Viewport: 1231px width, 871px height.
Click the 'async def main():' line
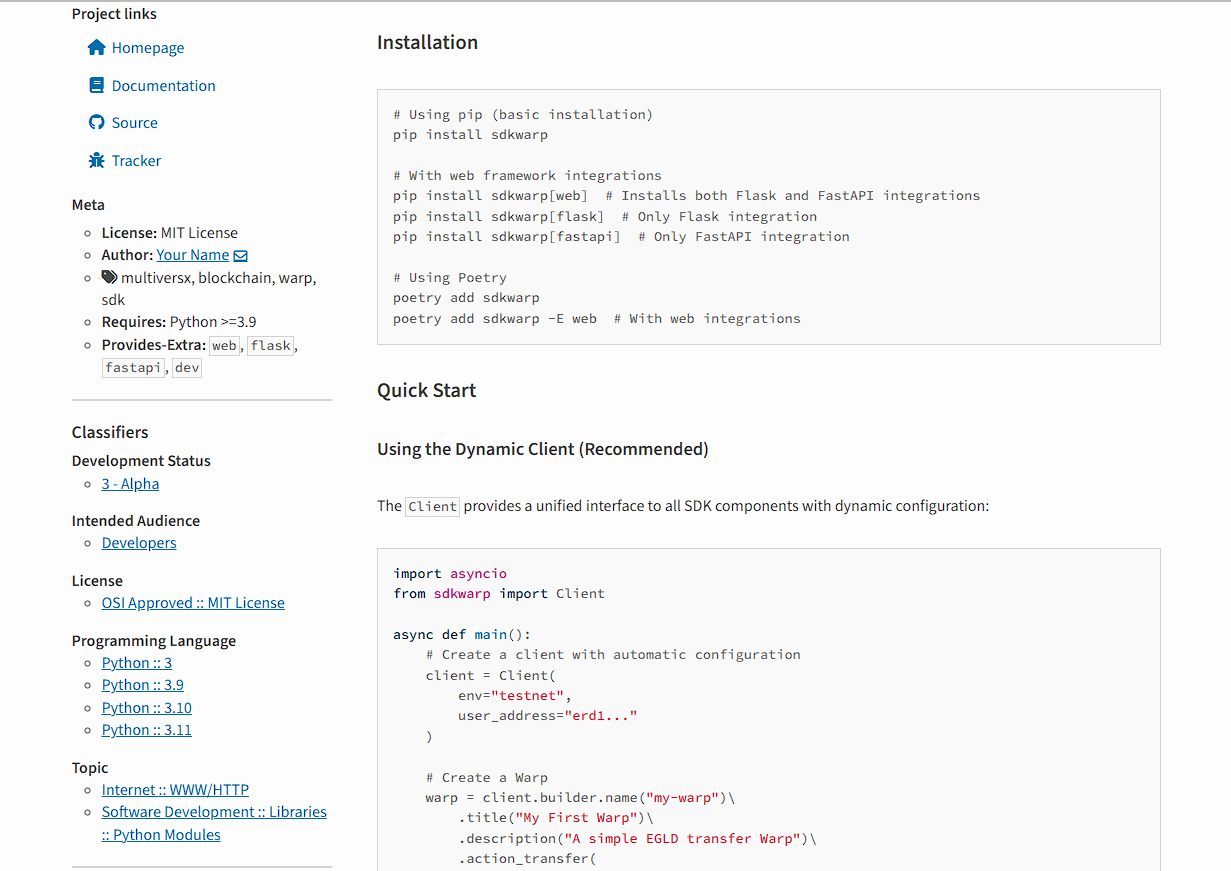pyautogui.click(x=462, y=635)
